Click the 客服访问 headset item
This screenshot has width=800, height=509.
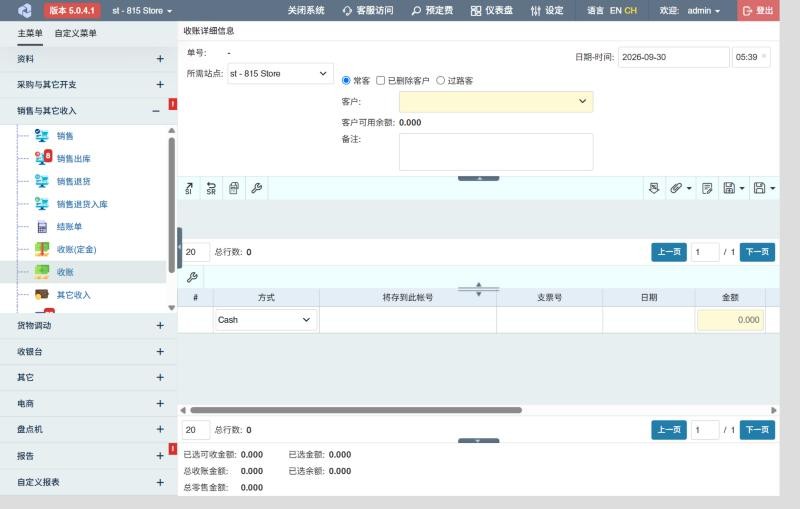[x=368, y=10]
